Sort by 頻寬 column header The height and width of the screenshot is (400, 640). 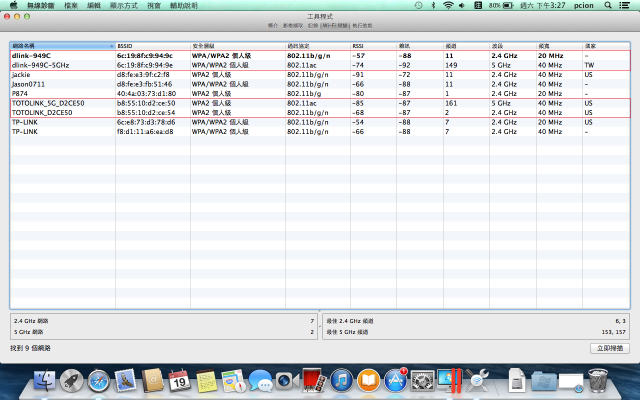[559, 46]
